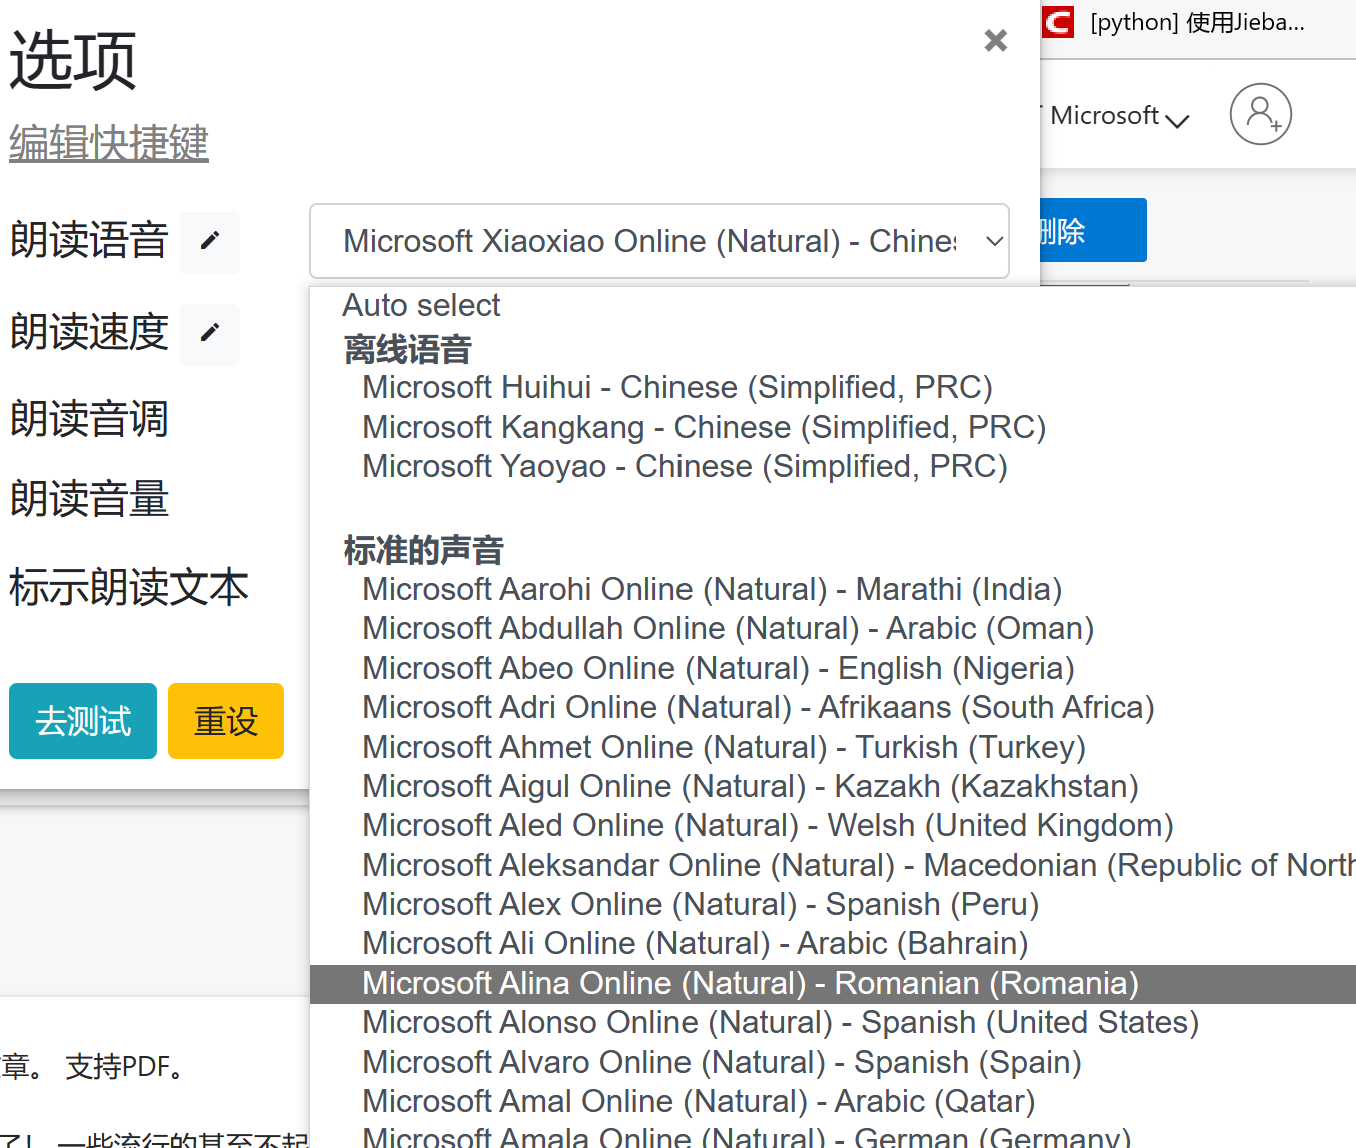Image resolution: width=1356 pixels, height=1148 pixels.
Task: Click the 朗读音量 label
Action: [89, 499]
